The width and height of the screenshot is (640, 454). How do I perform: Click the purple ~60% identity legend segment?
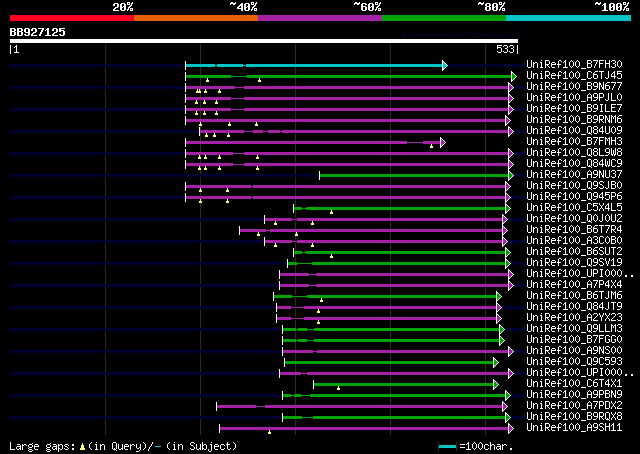click(320, 18)
